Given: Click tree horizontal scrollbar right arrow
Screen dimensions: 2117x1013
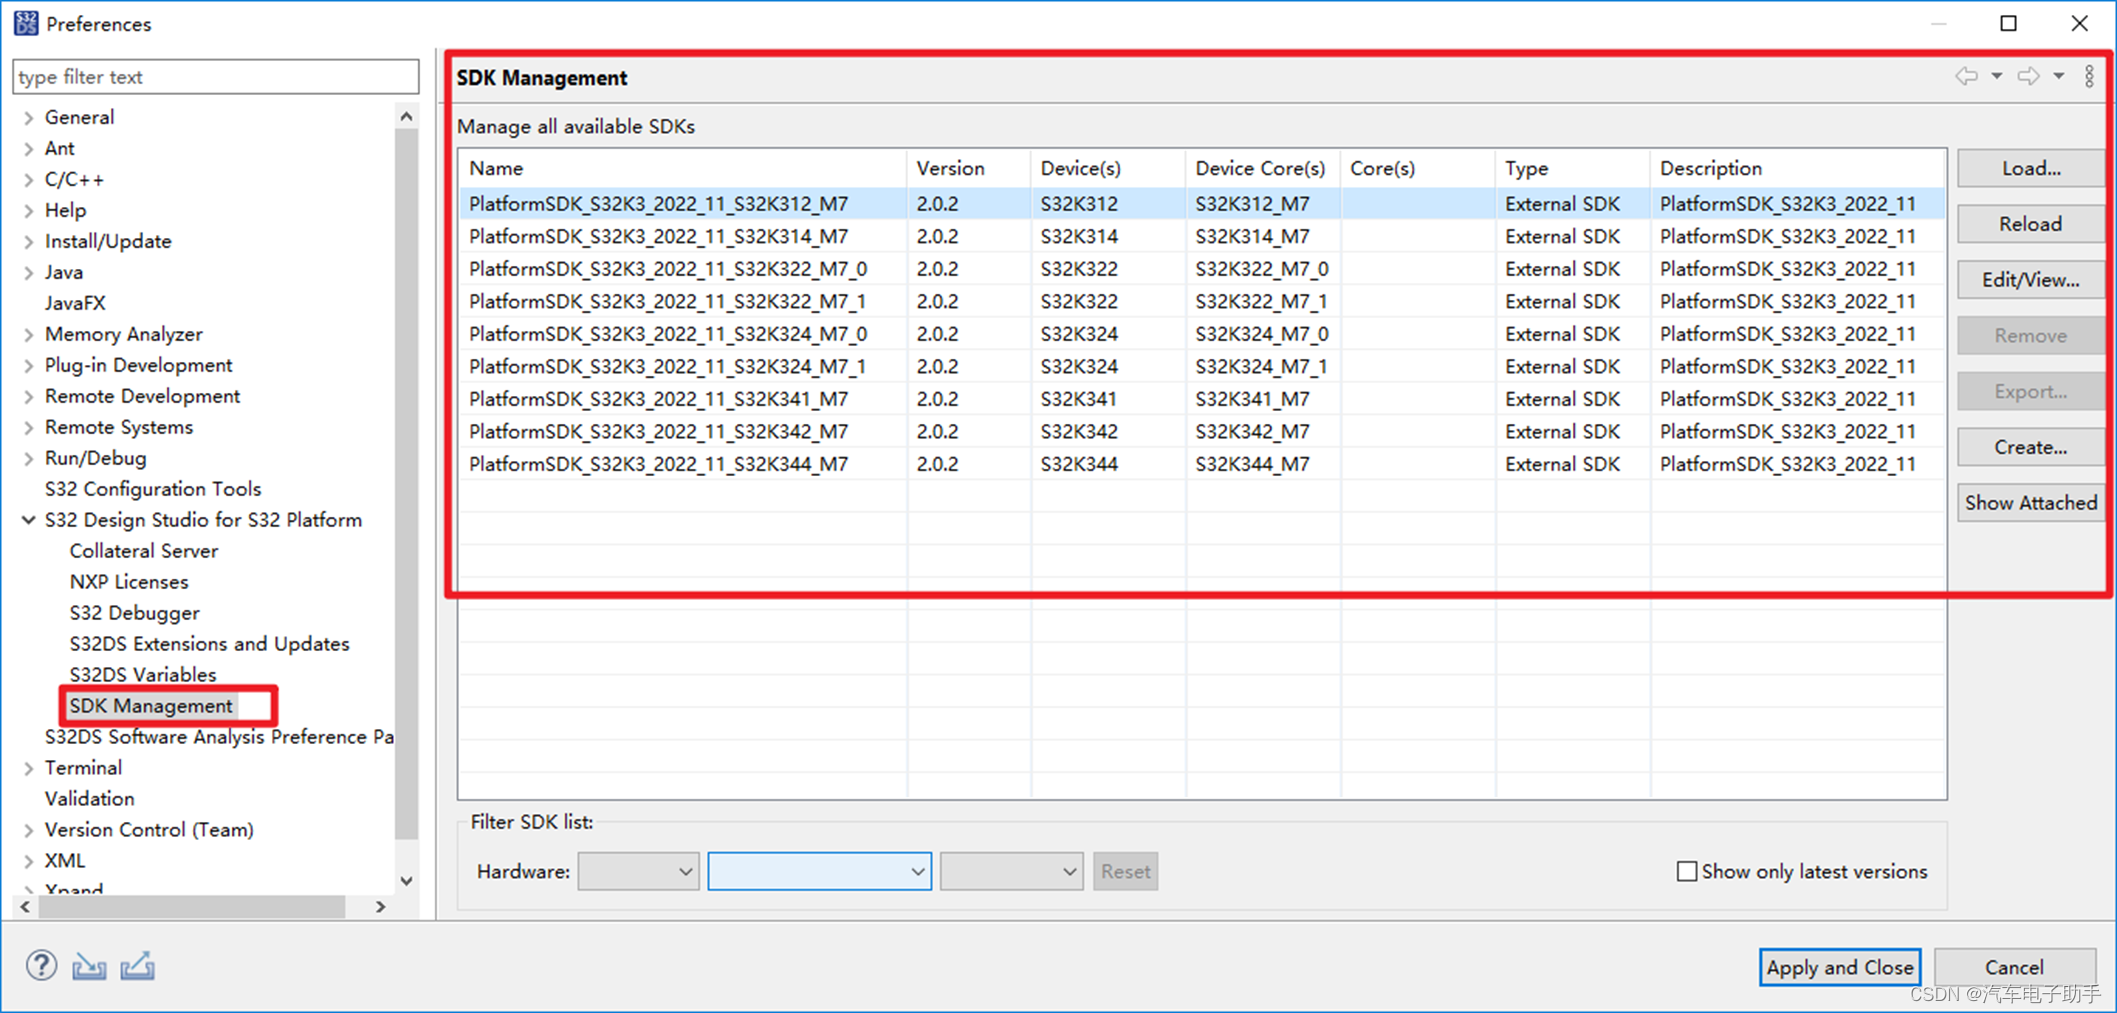Looking at the screenshot, I should pos(380,907).
